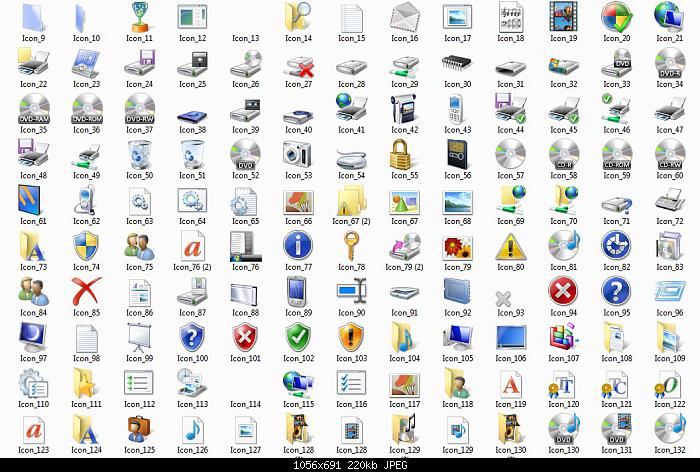Click the blue information icon Icon_77
This screenshot has height=472, width=700.
point(298,245)
